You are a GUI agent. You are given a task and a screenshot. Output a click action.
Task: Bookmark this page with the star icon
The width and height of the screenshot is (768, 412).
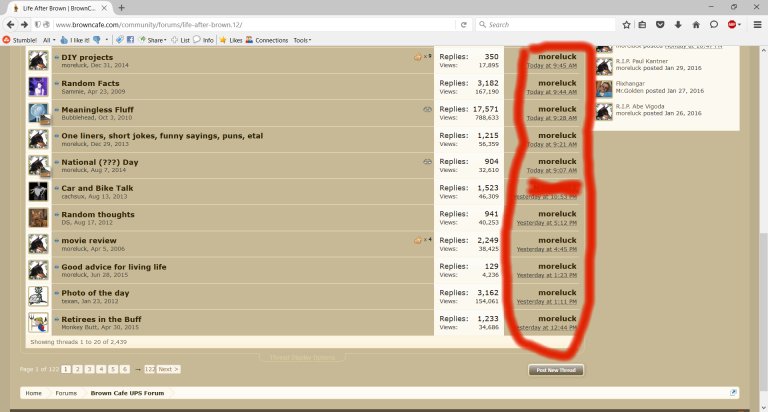point(626,24)
